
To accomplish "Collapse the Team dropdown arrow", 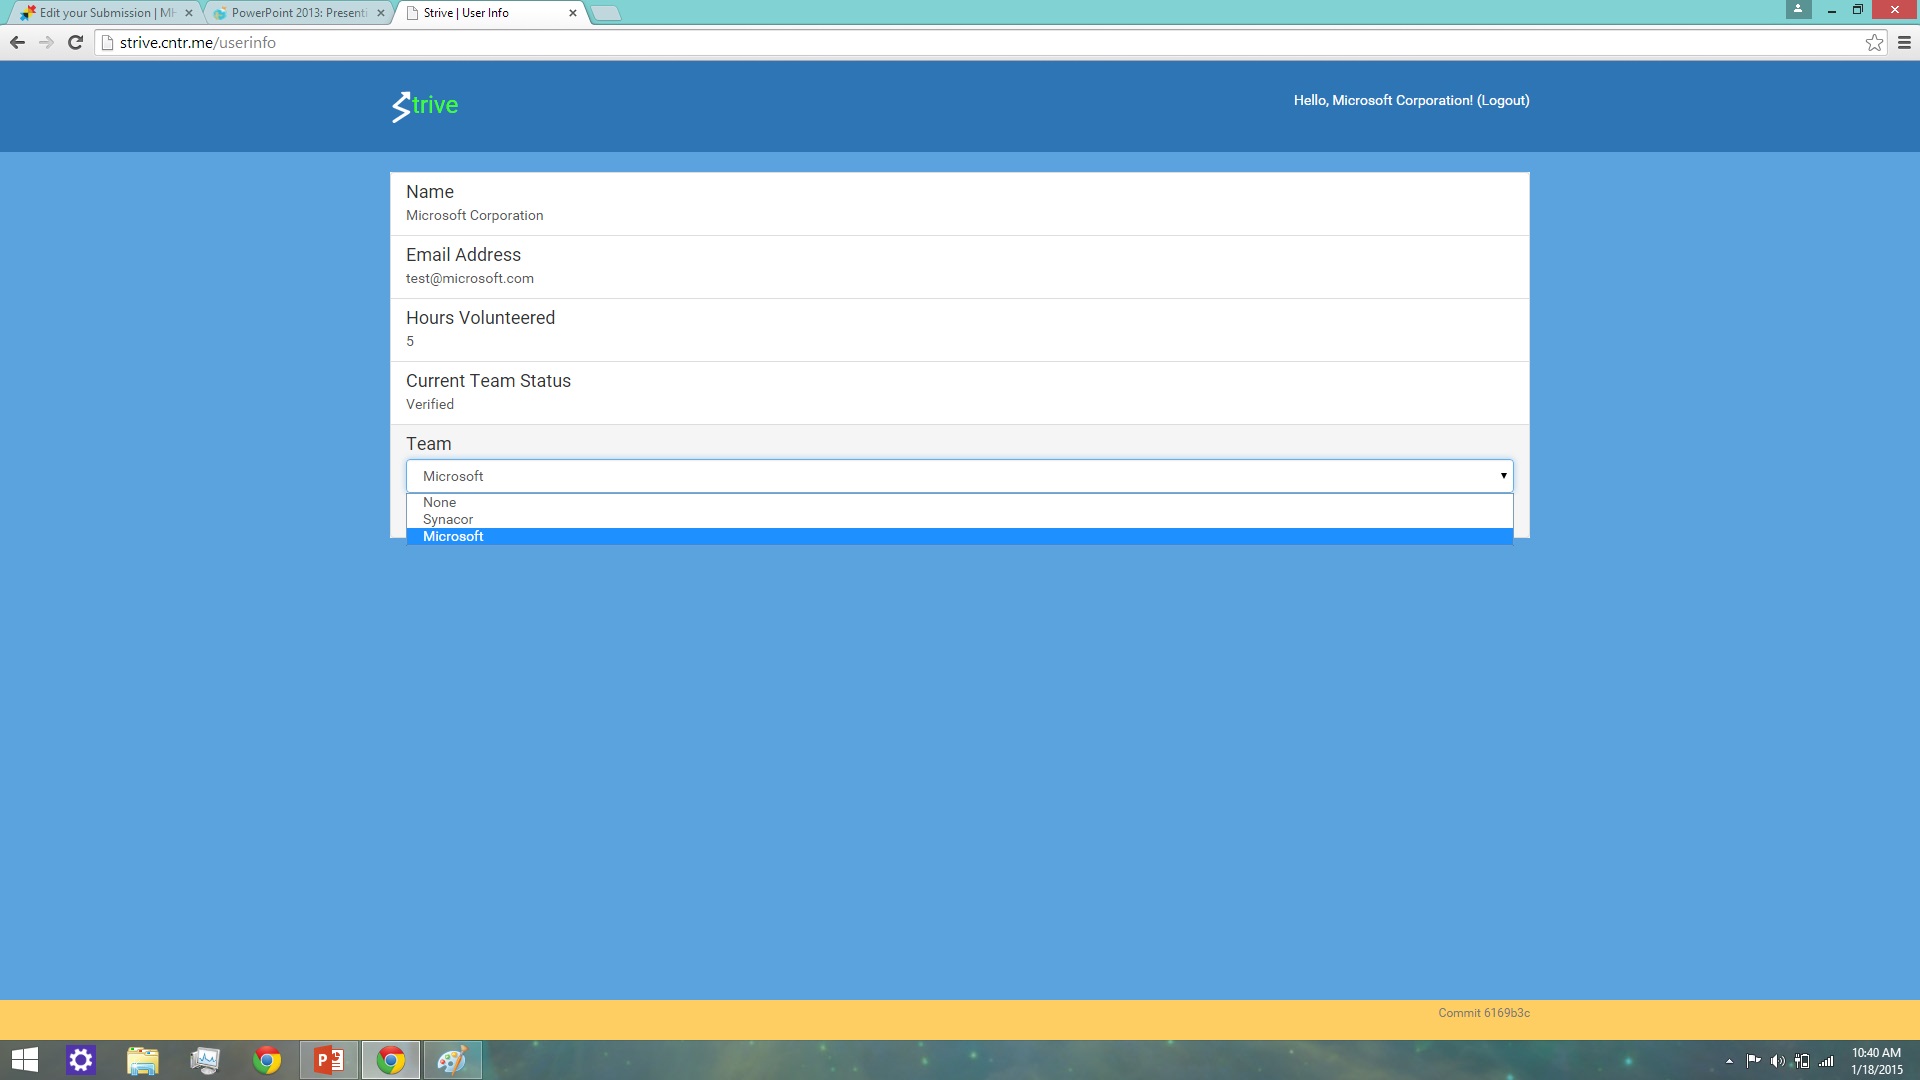I will tap(1503, 476).
